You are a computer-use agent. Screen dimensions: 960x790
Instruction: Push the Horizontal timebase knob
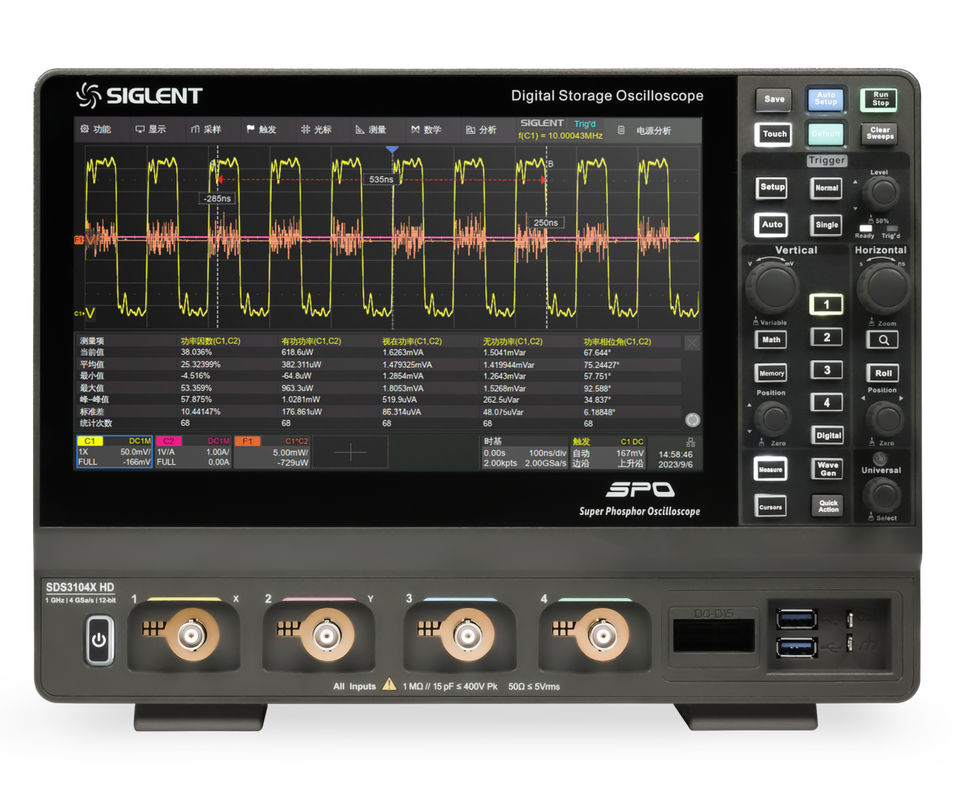[x=882, y=287]
